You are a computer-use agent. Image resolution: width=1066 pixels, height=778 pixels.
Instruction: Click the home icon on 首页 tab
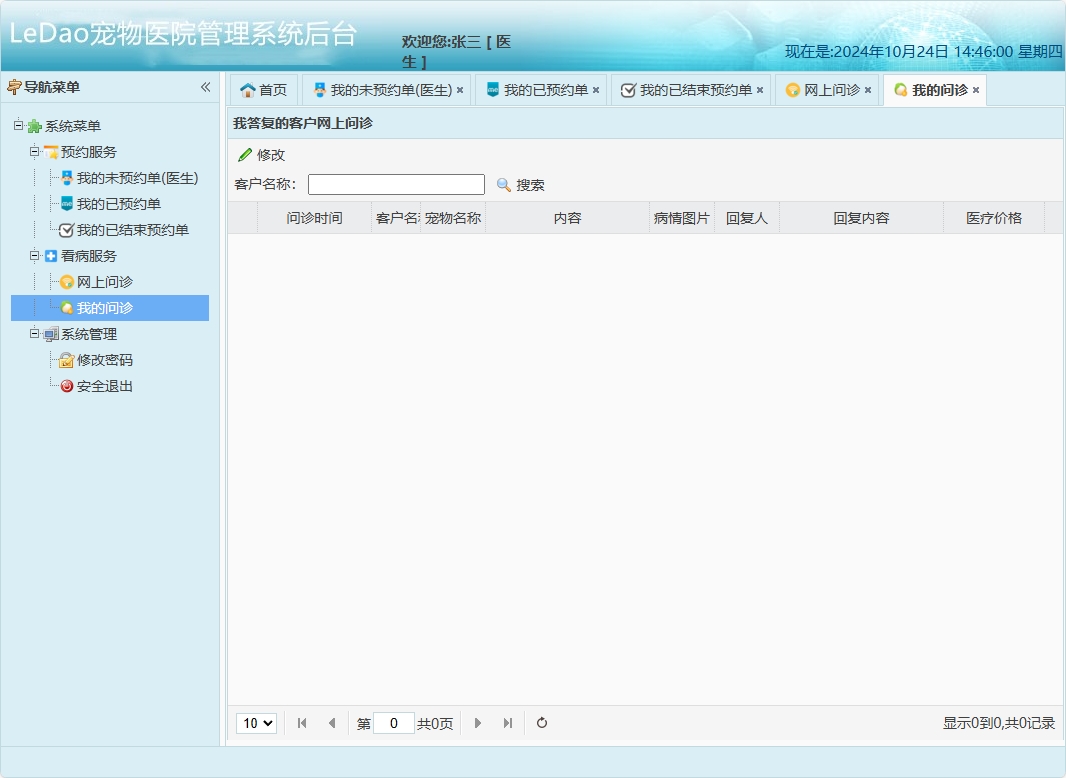point(246,89)
